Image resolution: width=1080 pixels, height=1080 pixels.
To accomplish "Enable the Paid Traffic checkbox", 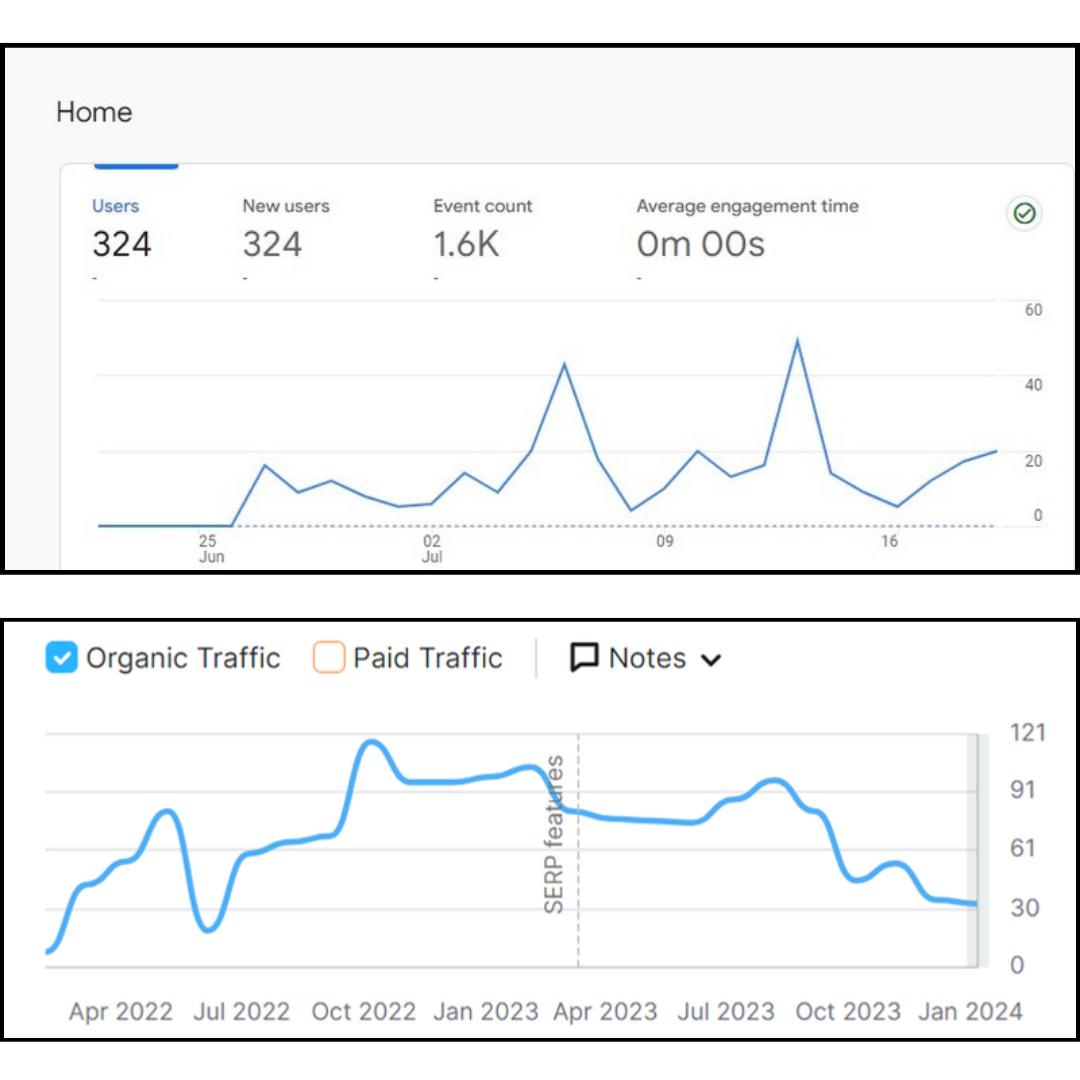I will pyautogui.click(x=329, y=657).
